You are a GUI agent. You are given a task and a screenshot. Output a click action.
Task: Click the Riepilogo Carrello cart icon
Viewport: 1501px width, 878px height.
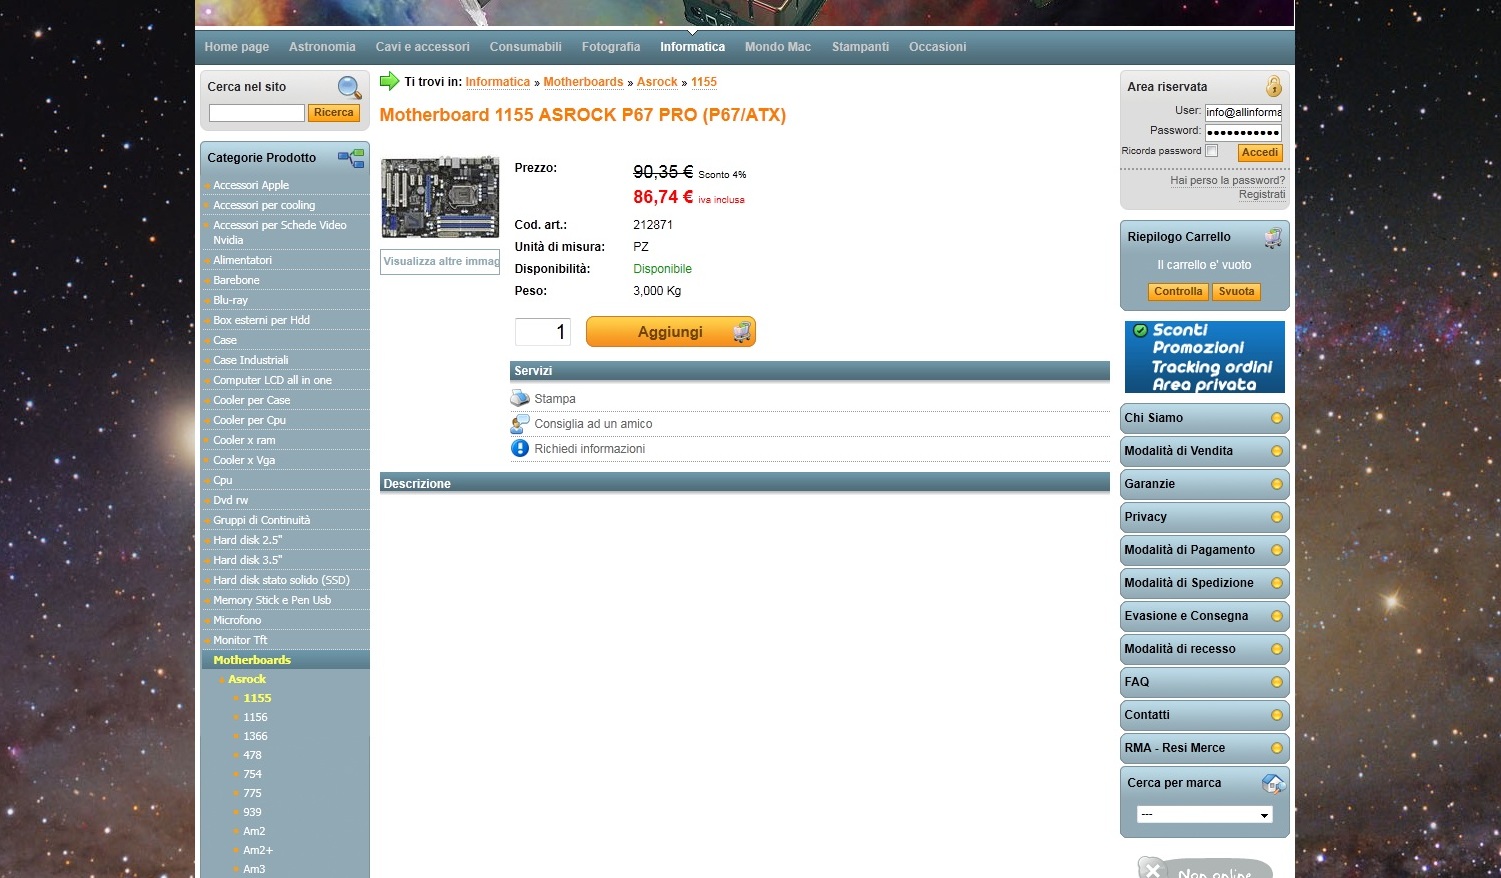1272,238
